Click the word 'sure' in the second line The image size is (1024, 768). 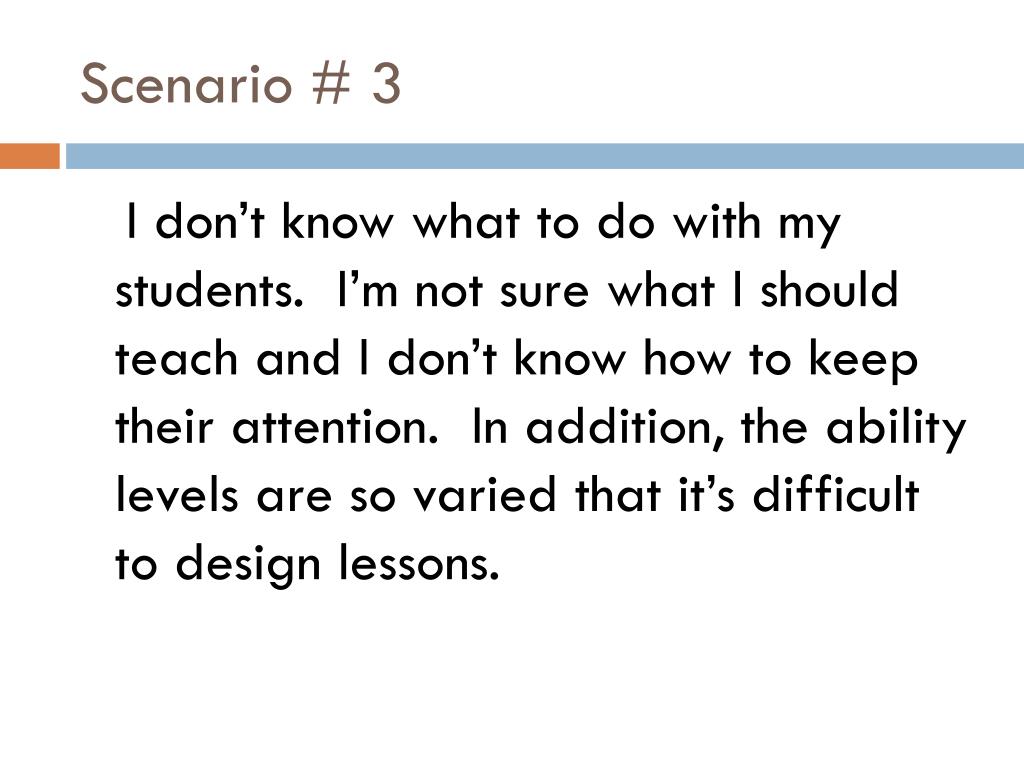coord(544,293)
